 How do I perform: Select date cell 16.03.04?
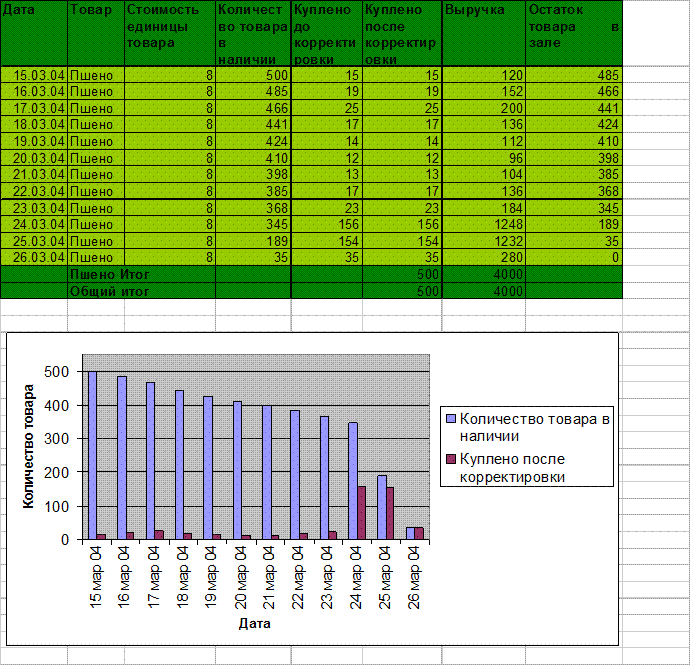point(34,92)
